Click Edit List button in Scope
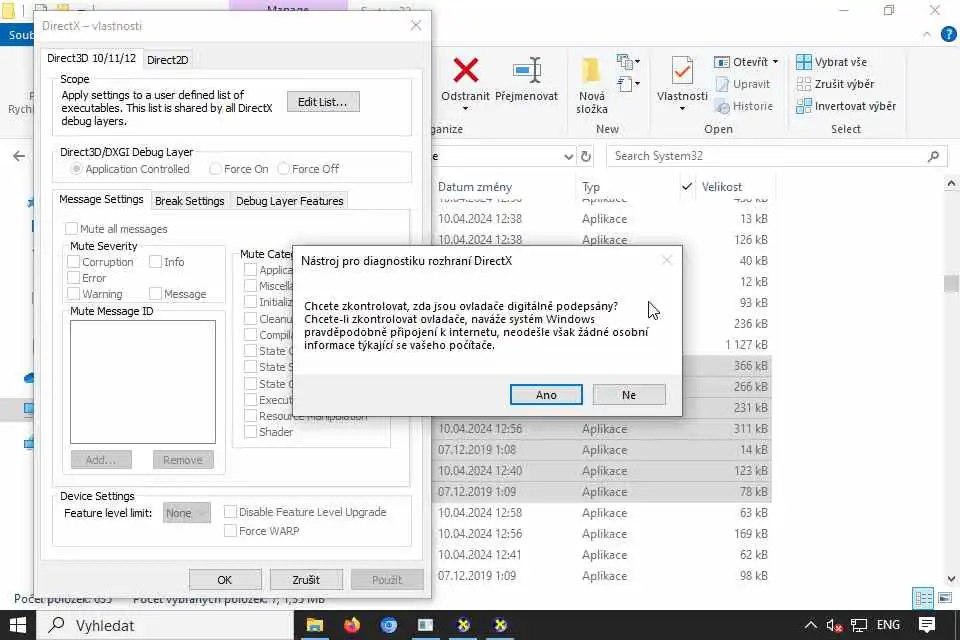 [x=323, y=102]
